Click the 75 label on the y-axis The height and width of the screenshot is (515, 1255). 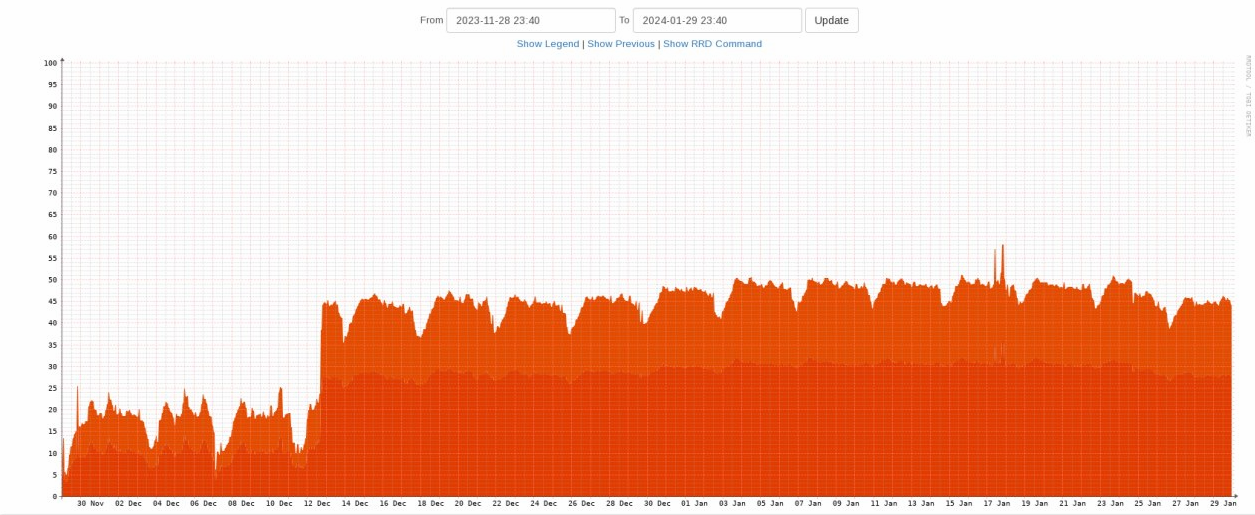click(x=52, y=171)
